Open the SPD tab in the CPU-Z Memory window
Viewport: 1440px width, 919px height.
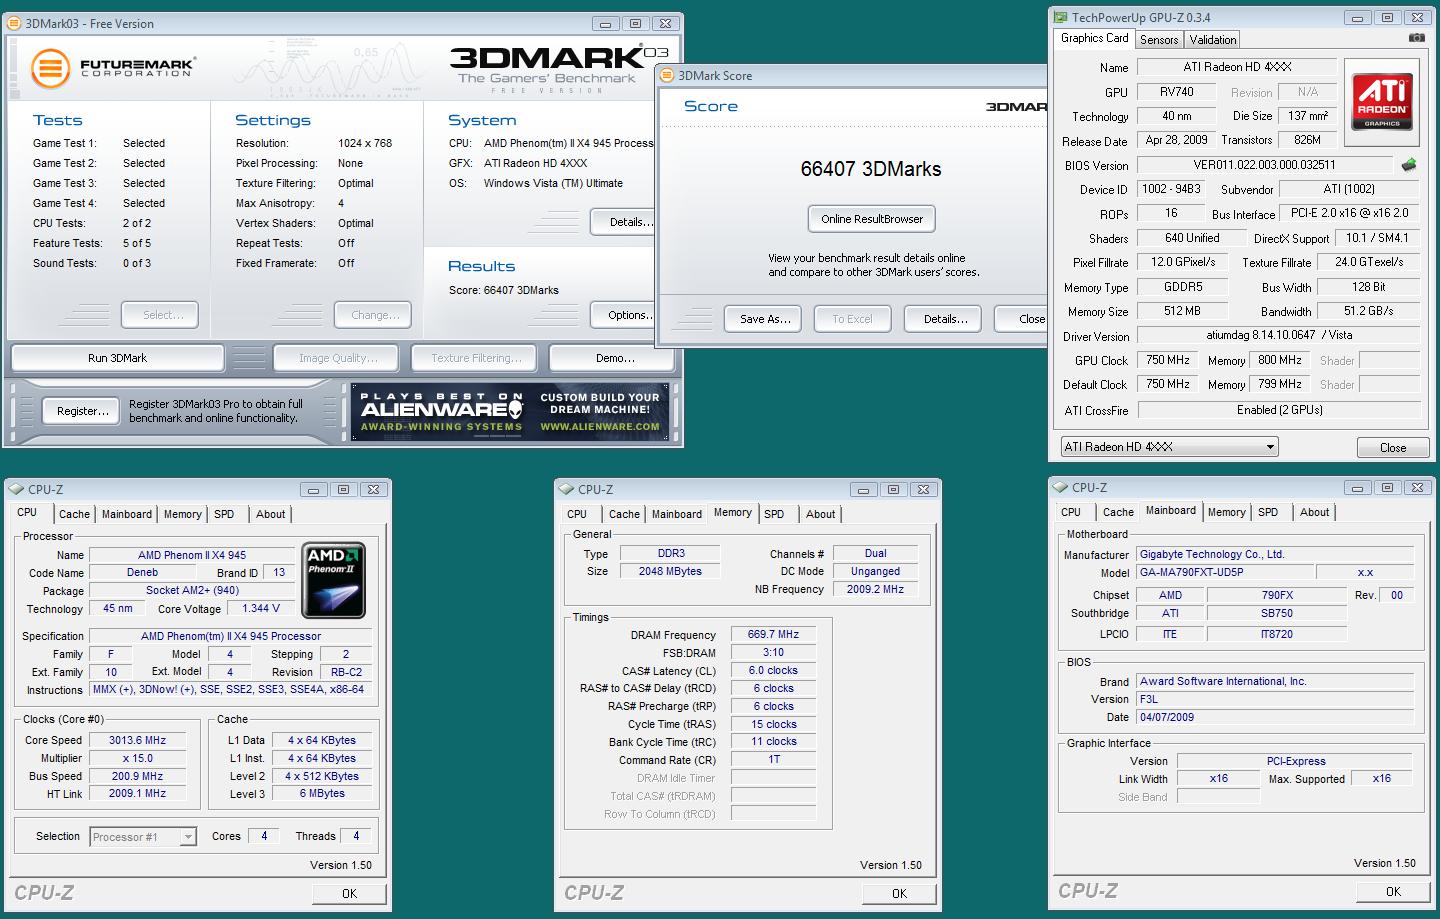coord(775,514)
